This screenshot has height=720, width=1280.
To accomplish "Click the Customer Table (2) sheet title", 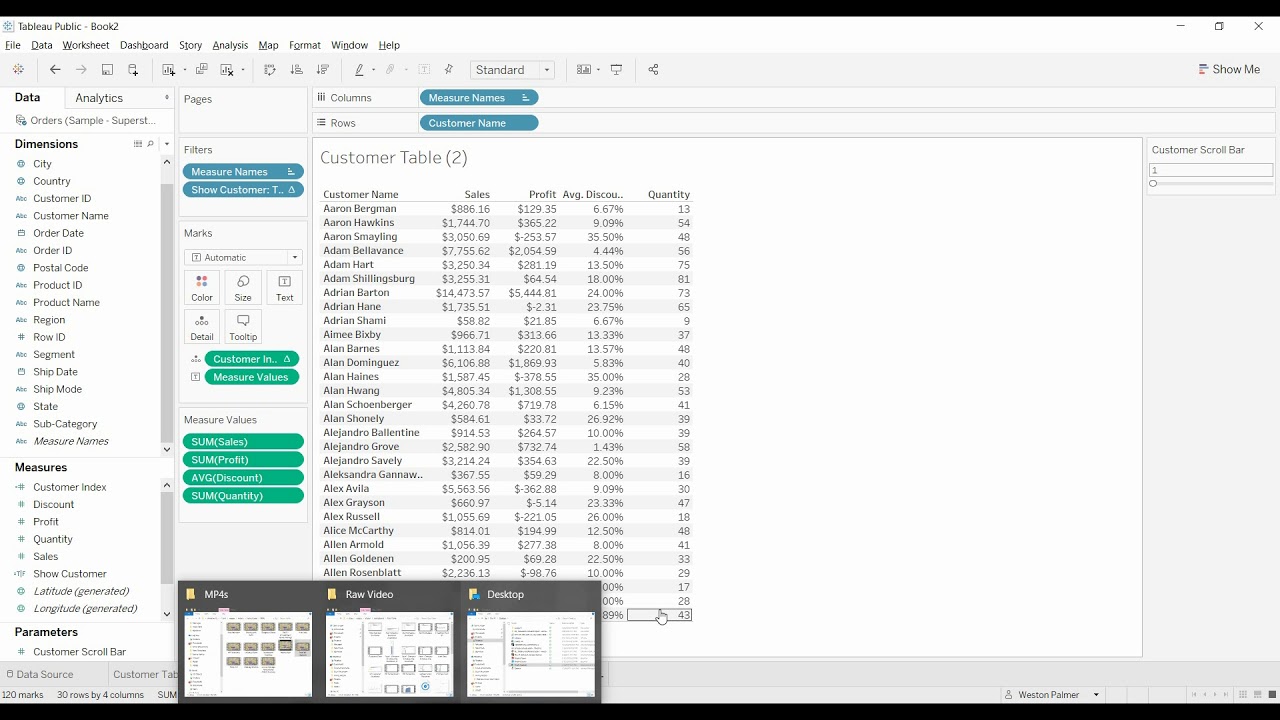I will click(394, 158).
